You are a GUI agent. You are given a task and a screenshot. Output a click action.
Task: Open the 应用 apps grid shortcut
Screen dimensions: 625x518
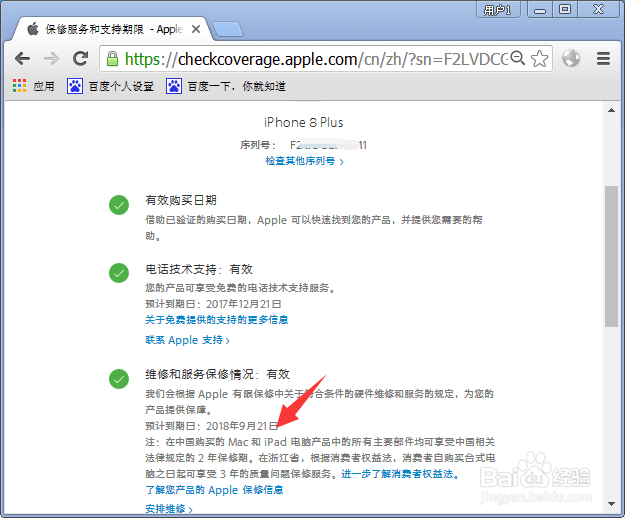coord(33,86)
